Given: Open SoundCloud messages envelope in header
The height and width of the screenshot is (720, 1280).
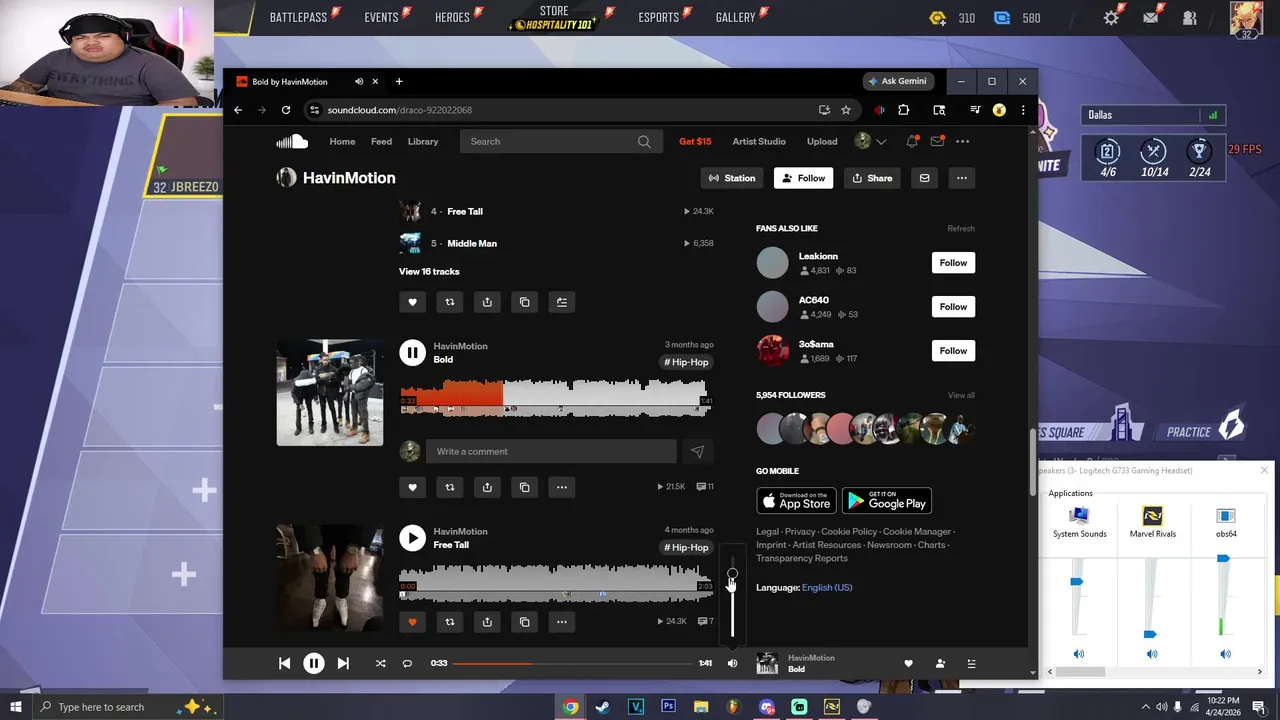Looking at the screenshot, I should click(937, 141).
